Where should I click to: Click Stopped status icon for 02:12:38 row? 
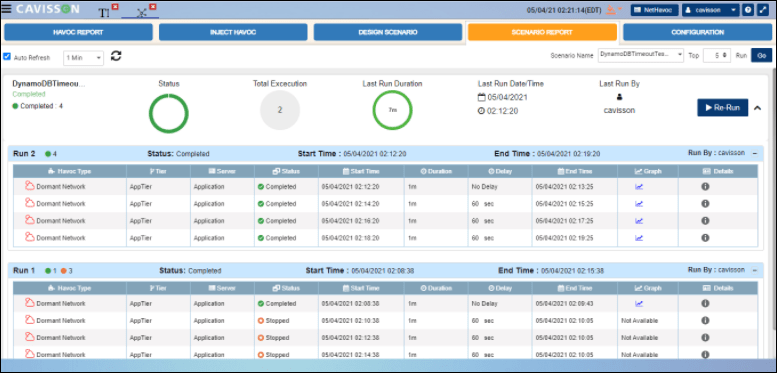point(261,337)
